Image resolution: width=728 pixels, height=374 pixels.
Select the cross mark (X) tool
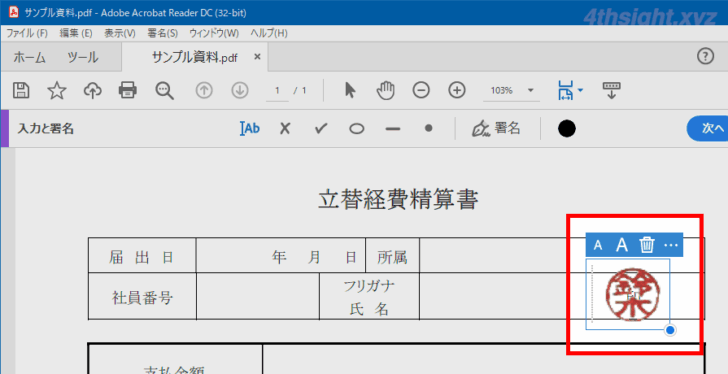point(285,129)
